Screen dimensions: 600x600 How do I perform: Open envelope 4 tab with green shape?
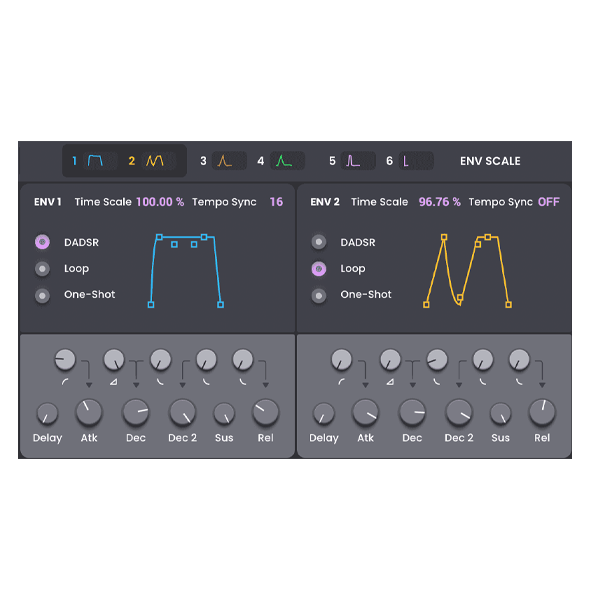pyautogui.click(x=281, y=161)
